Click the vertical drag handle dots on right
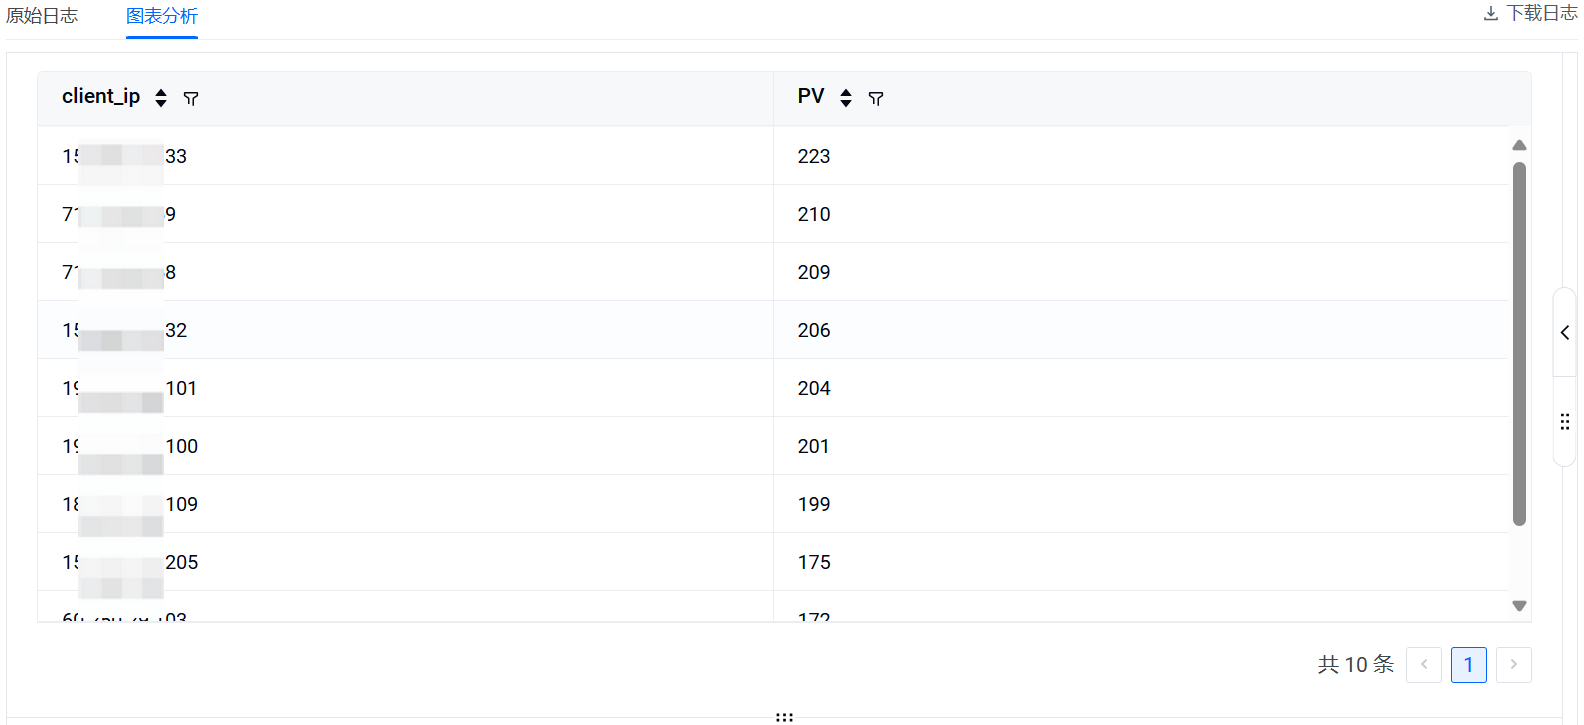The height and width of the screenshot is (725, 1584). tap(1565, 422)
